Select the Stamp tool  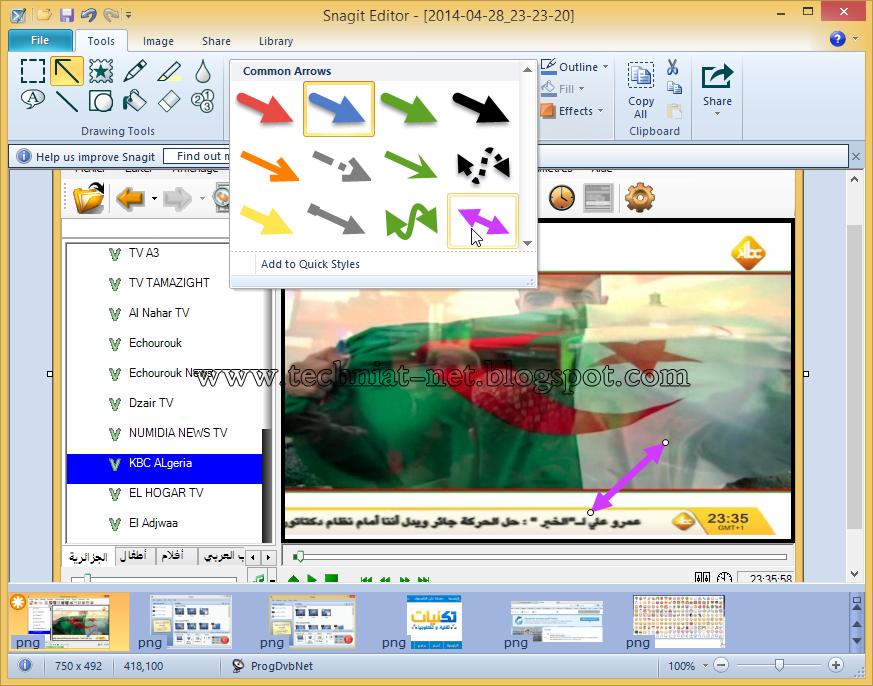click(x=101, y=71)
